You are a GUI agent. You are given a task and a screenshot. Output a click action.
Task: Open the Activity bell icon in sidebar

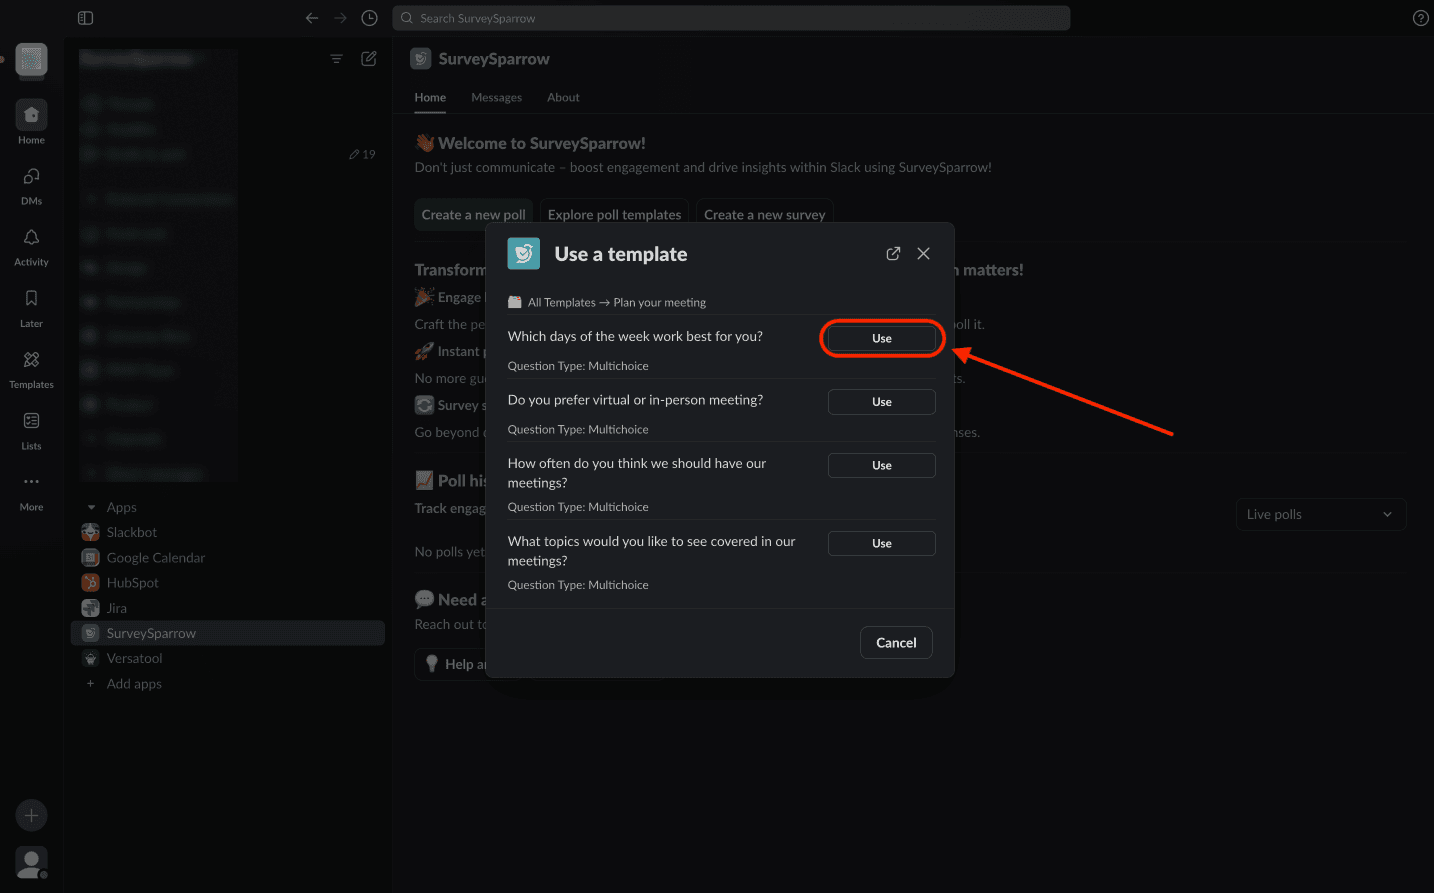point(31,238)
